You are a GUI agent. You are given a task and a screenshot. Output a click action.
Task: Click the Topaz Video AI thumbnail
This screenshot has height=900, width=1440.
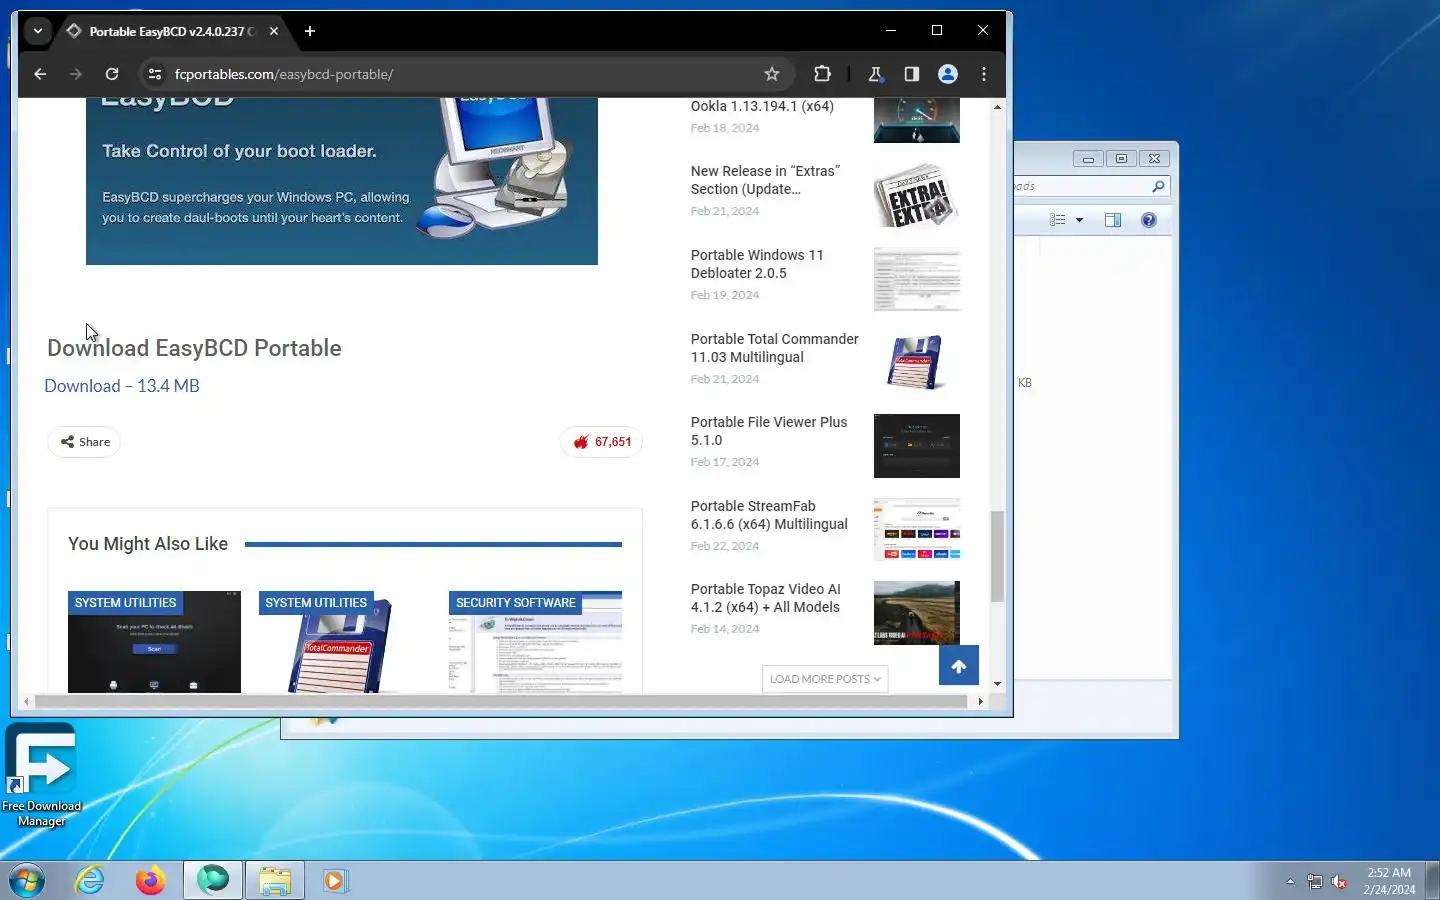click(917, 613)
